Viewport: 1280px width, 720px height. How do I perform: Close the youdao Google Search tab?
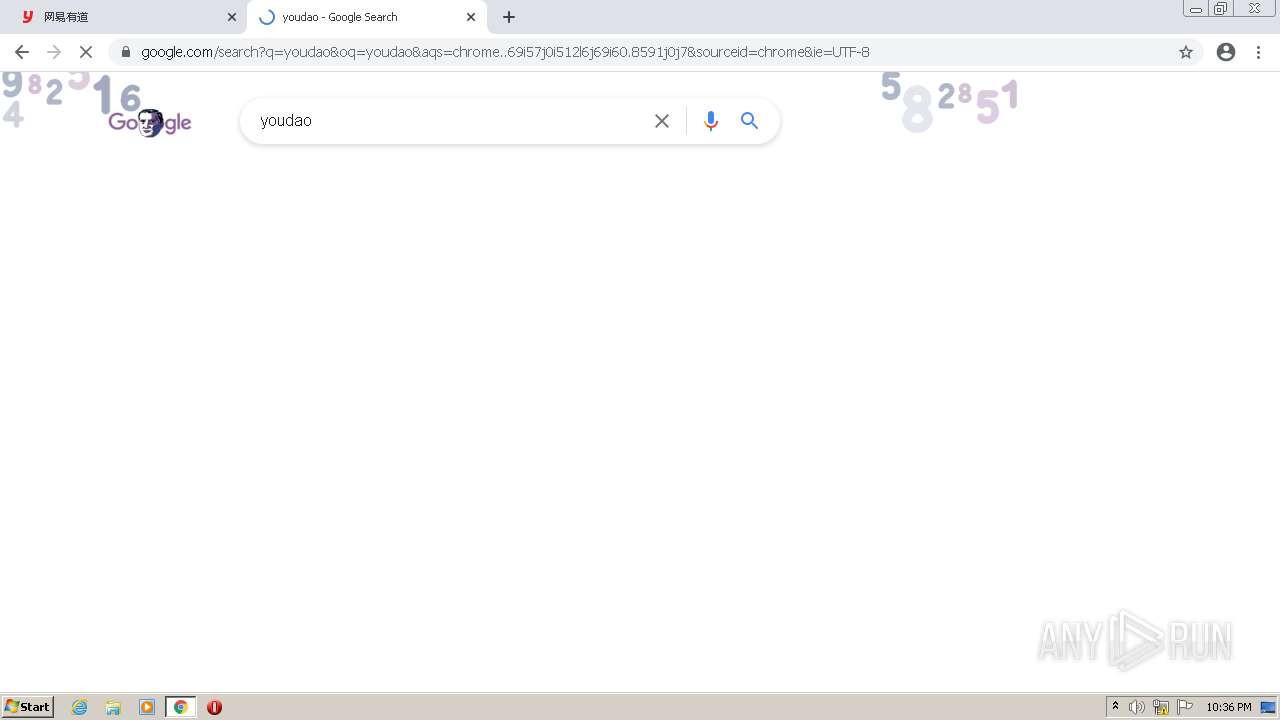(x=471, y=17)
